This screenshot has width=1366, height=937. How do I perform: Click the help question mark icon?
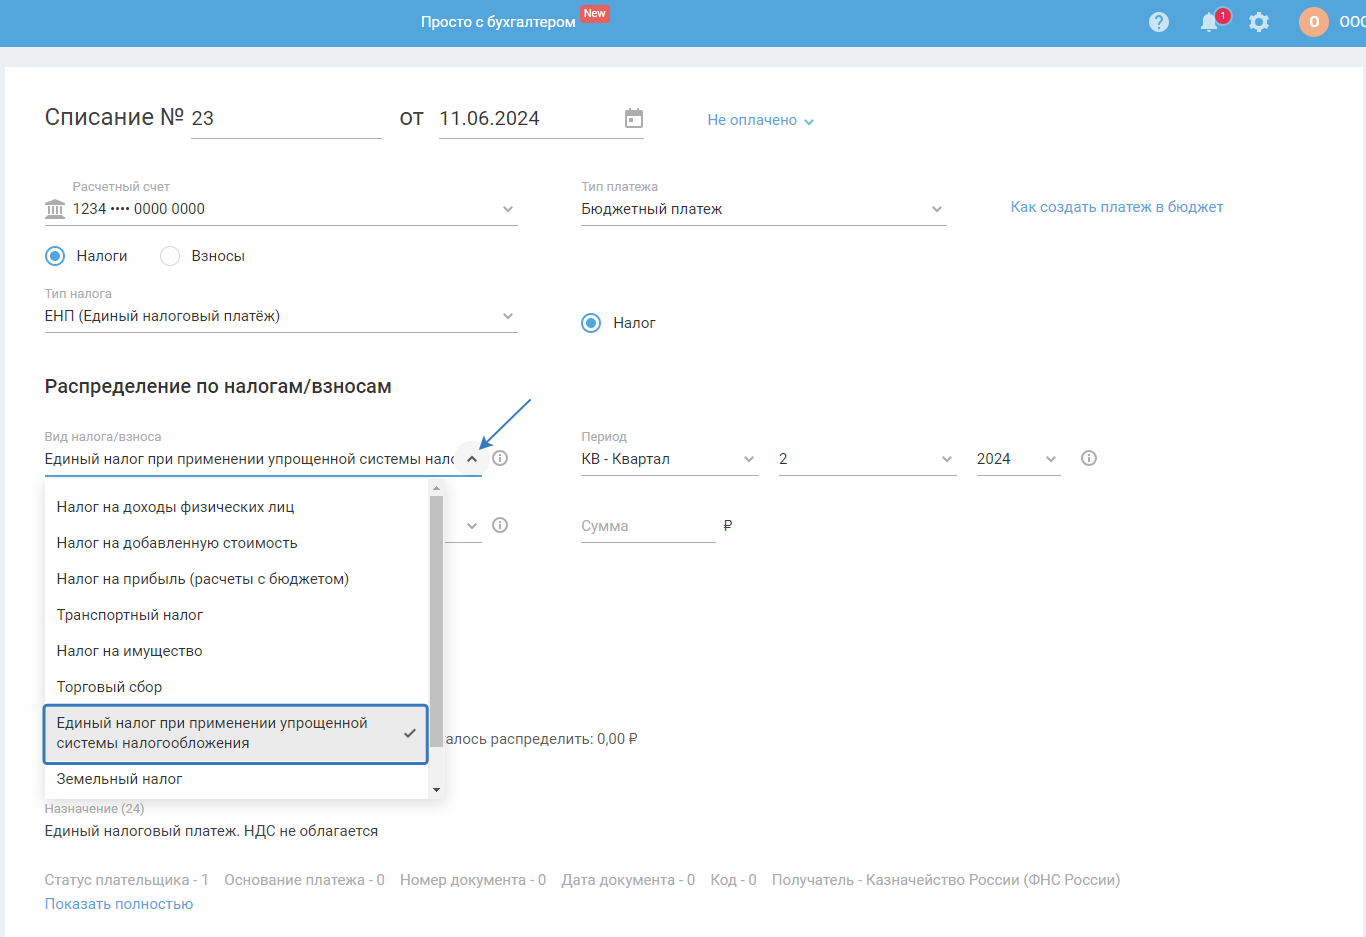[x=1159, y=22]
